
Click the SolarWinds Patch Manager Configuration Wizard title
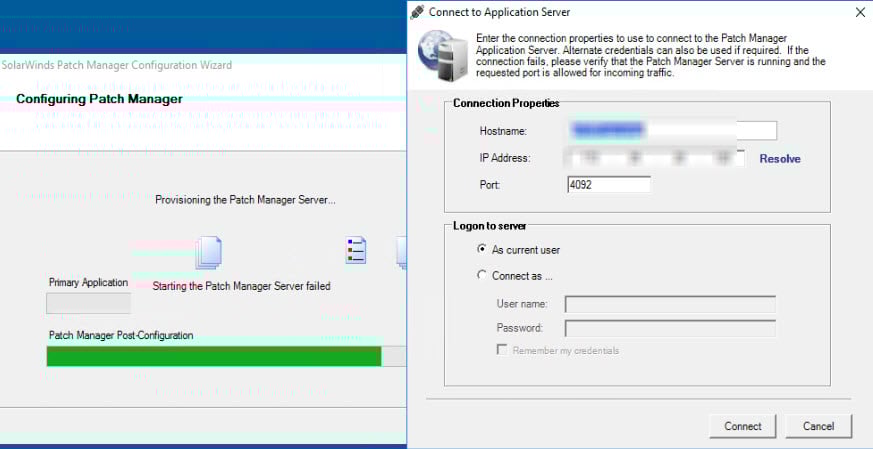click(116, 65)
